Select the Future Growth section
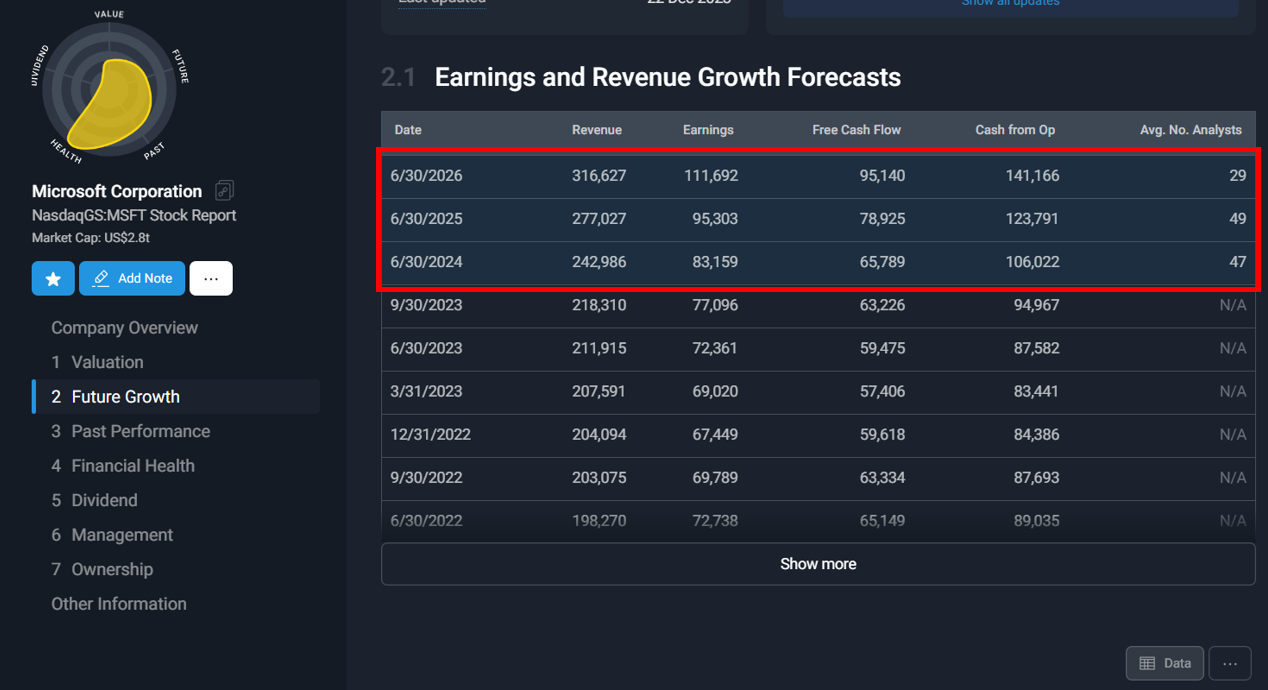This screenshot has width=1268, height=690. tap(125, 397)
